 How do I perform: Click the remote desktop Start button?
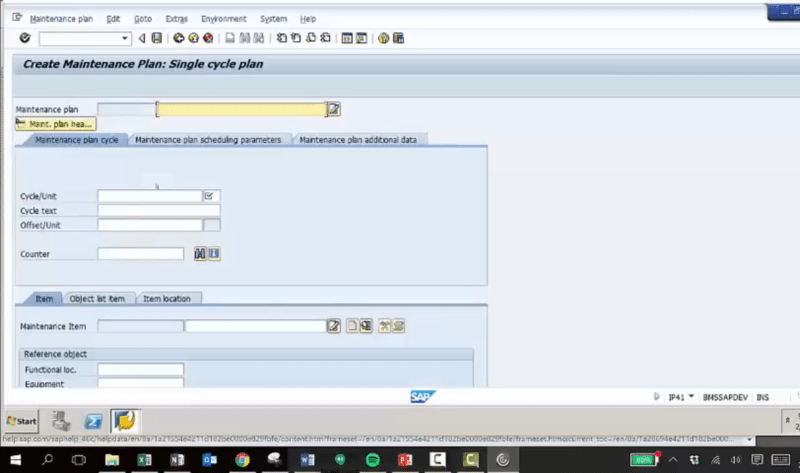[21, 421]
